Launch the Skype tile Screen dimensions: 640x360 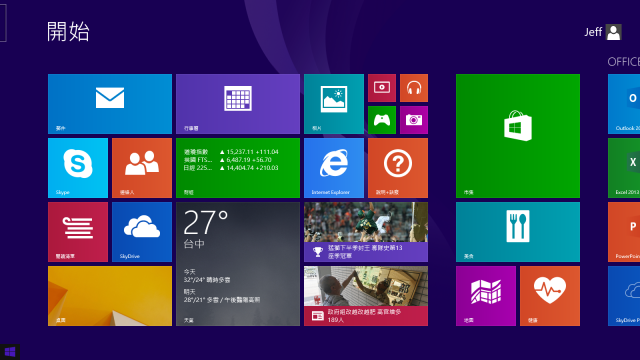(x=78, y=168)
